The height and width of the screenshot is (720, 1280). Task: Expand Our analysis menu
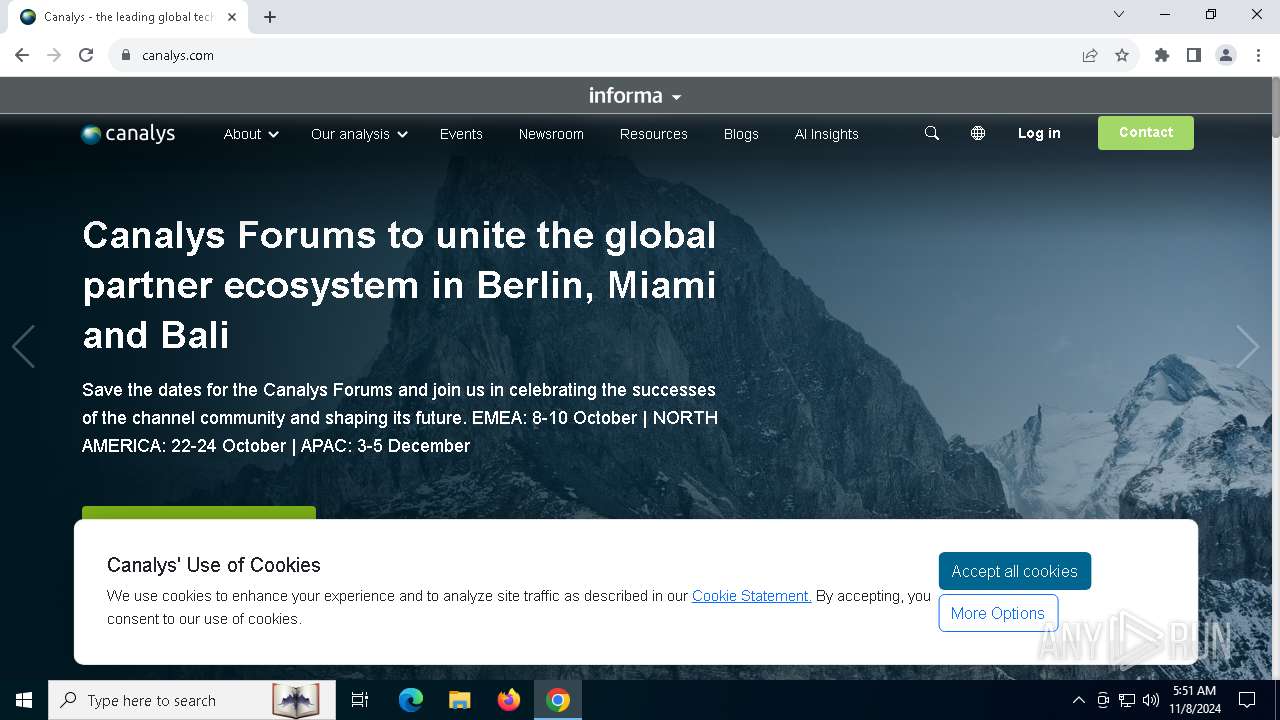tap(359, 134)
